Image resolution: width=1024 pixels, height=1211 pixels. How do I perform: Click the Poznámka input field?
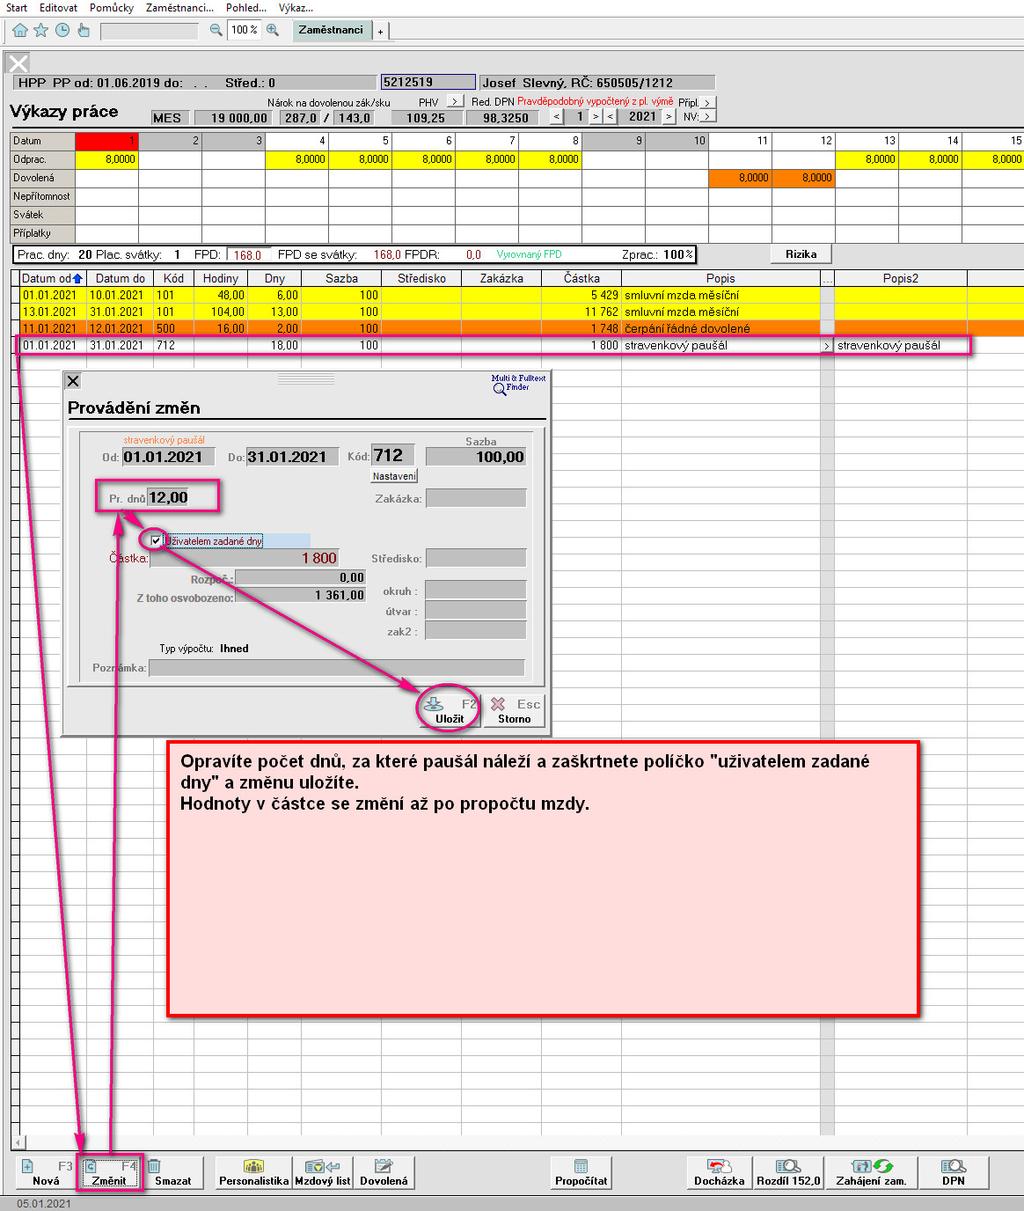[x=336, y=667]
